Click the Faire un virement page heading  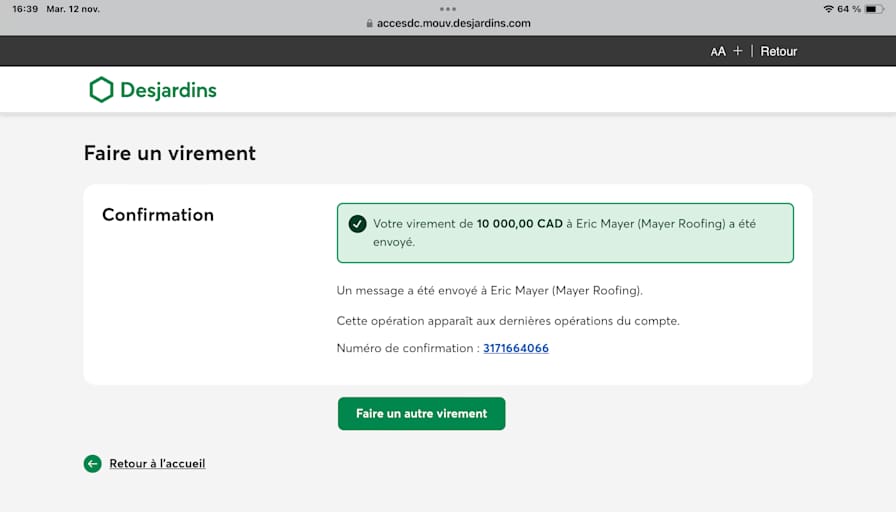170,153
